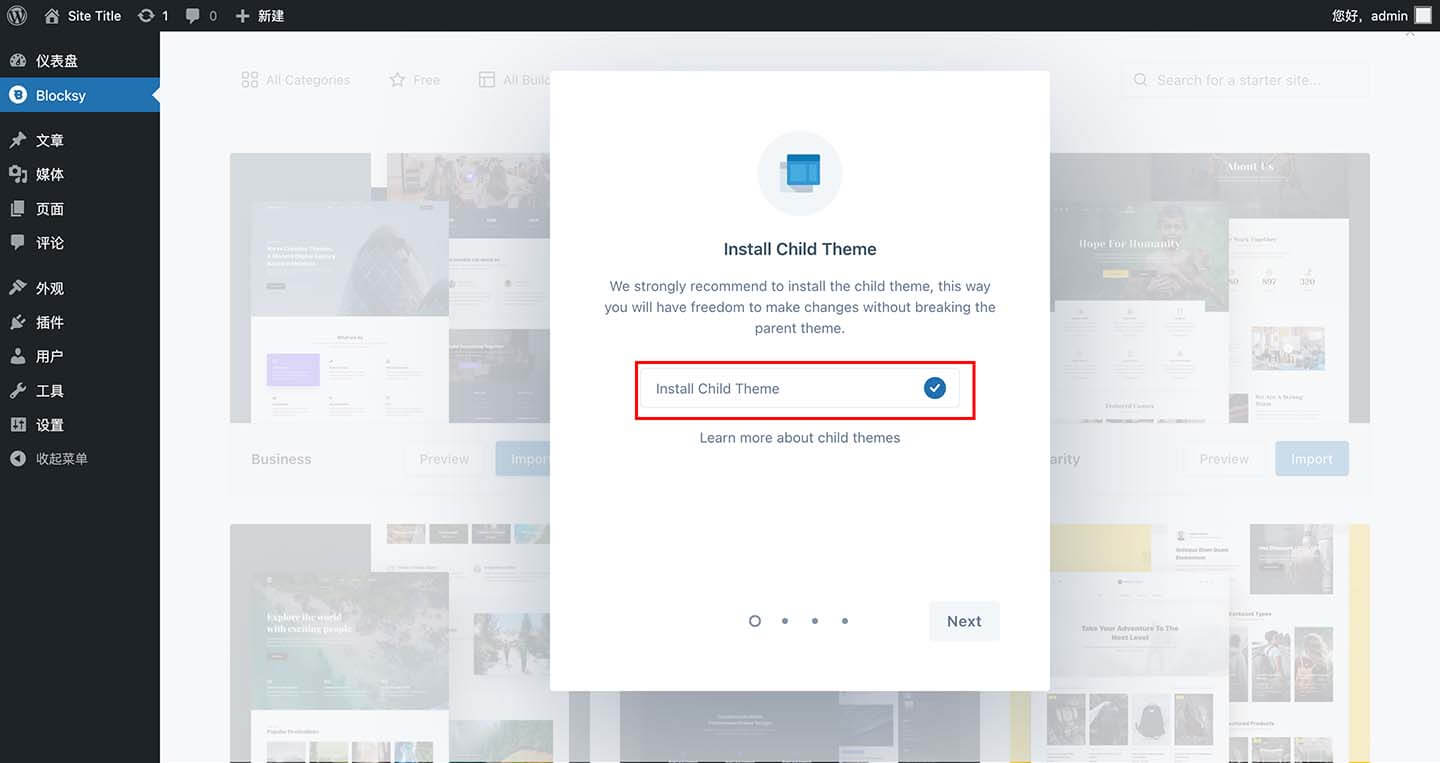The height and width of the screenshot is (763, 1440).
Task: Click the Next button
Action: click(x=964, y=621)
